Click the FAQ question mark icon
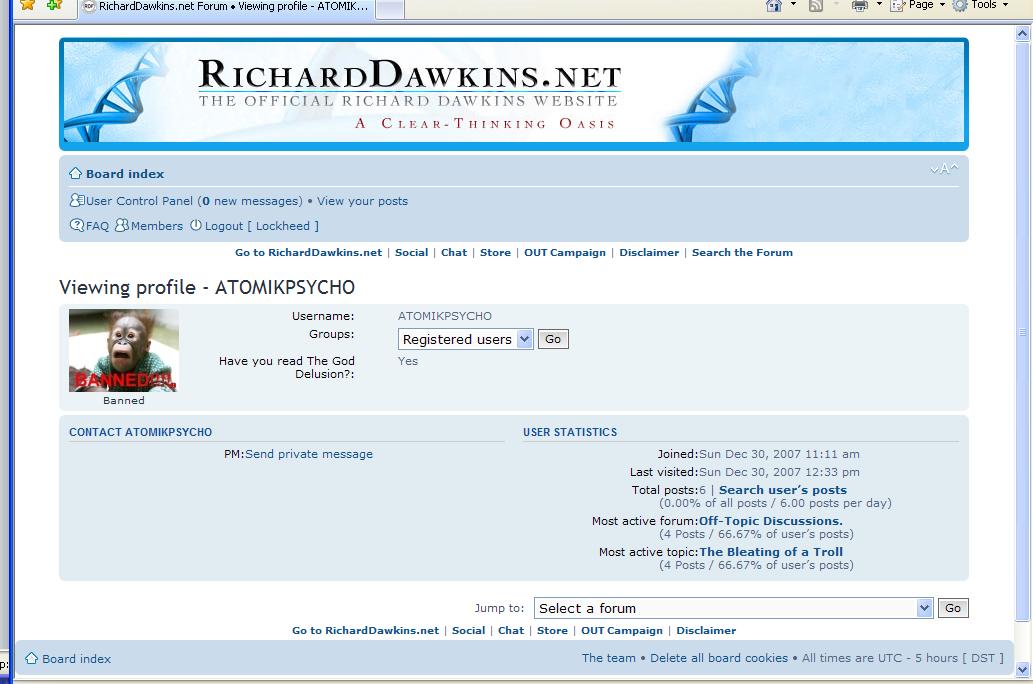The height and width of the screenshot is (684, 1033). tap(76, 226)
